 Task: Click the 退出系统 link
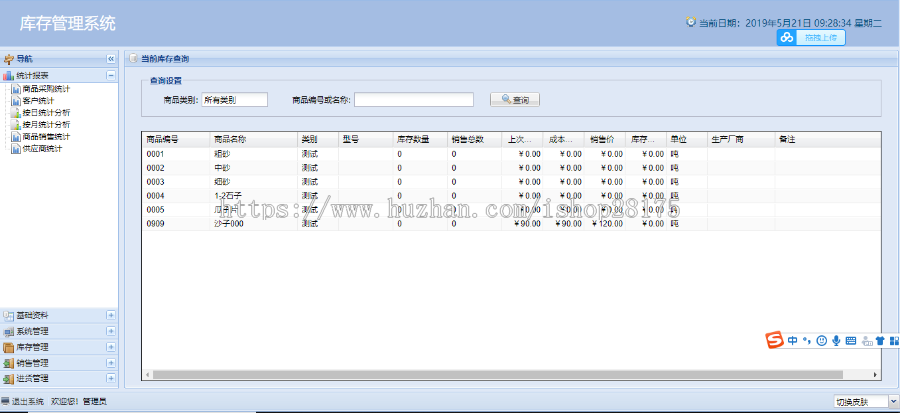point(29,402)
